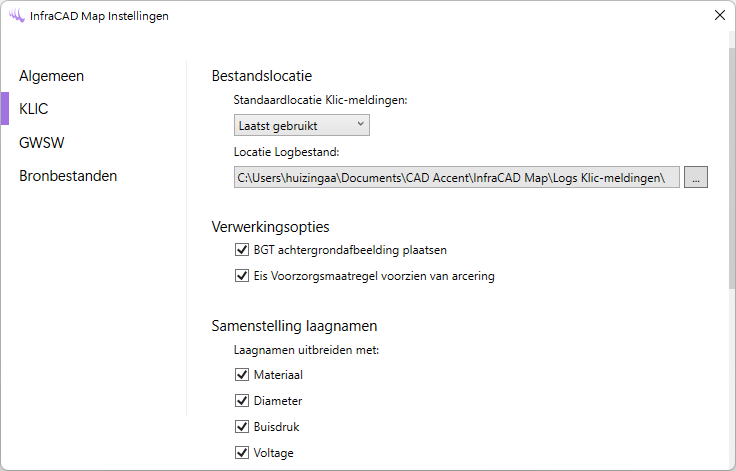The image size is (736, 471).
Task: Open the Algemeen settings section
Action: click(x=51, y=75)
